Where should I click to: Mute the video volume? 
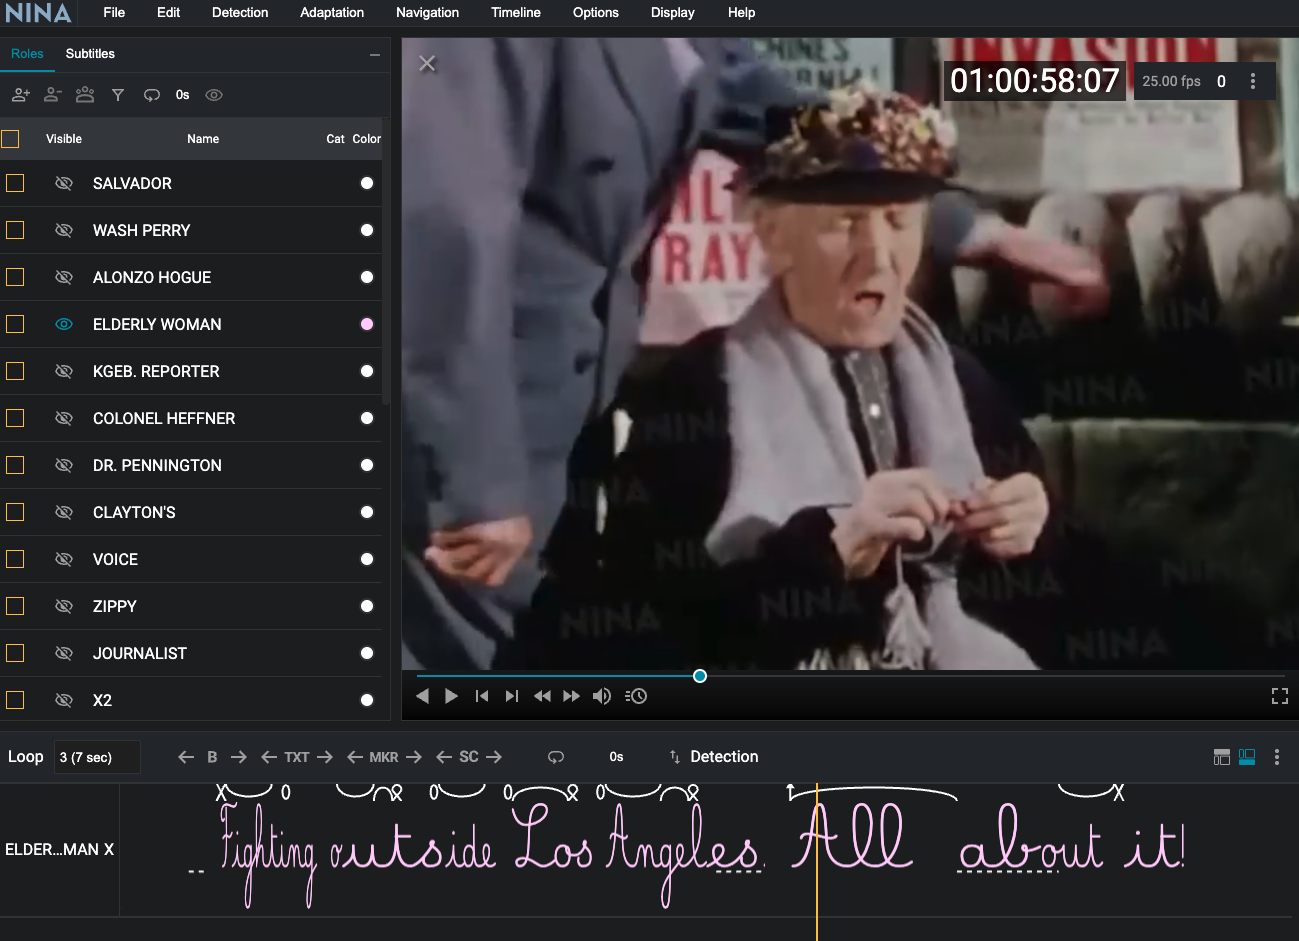pos(602,696)
